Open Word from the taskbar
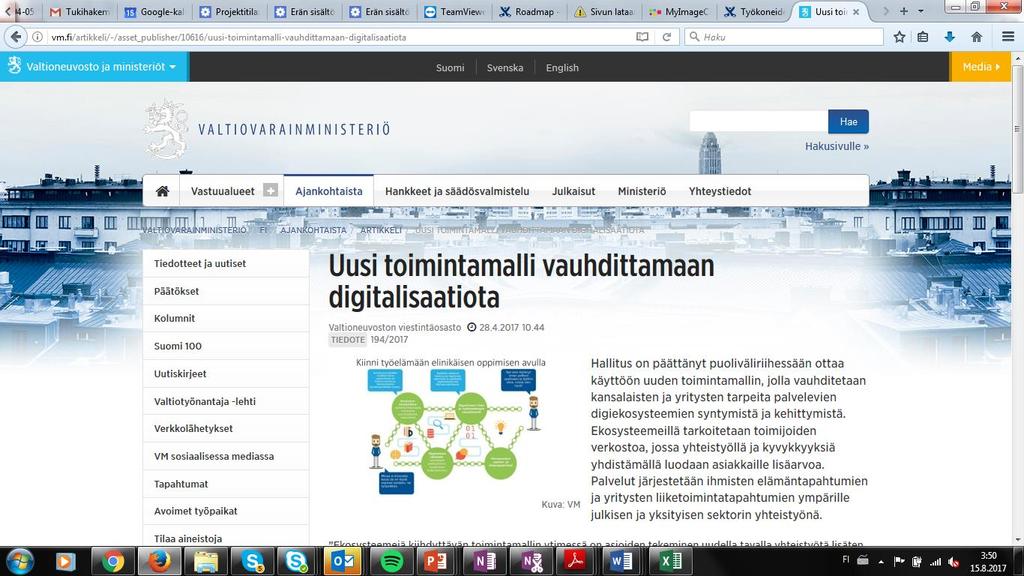The height and width of the screenshot is (576, 1024). [621, 562]
